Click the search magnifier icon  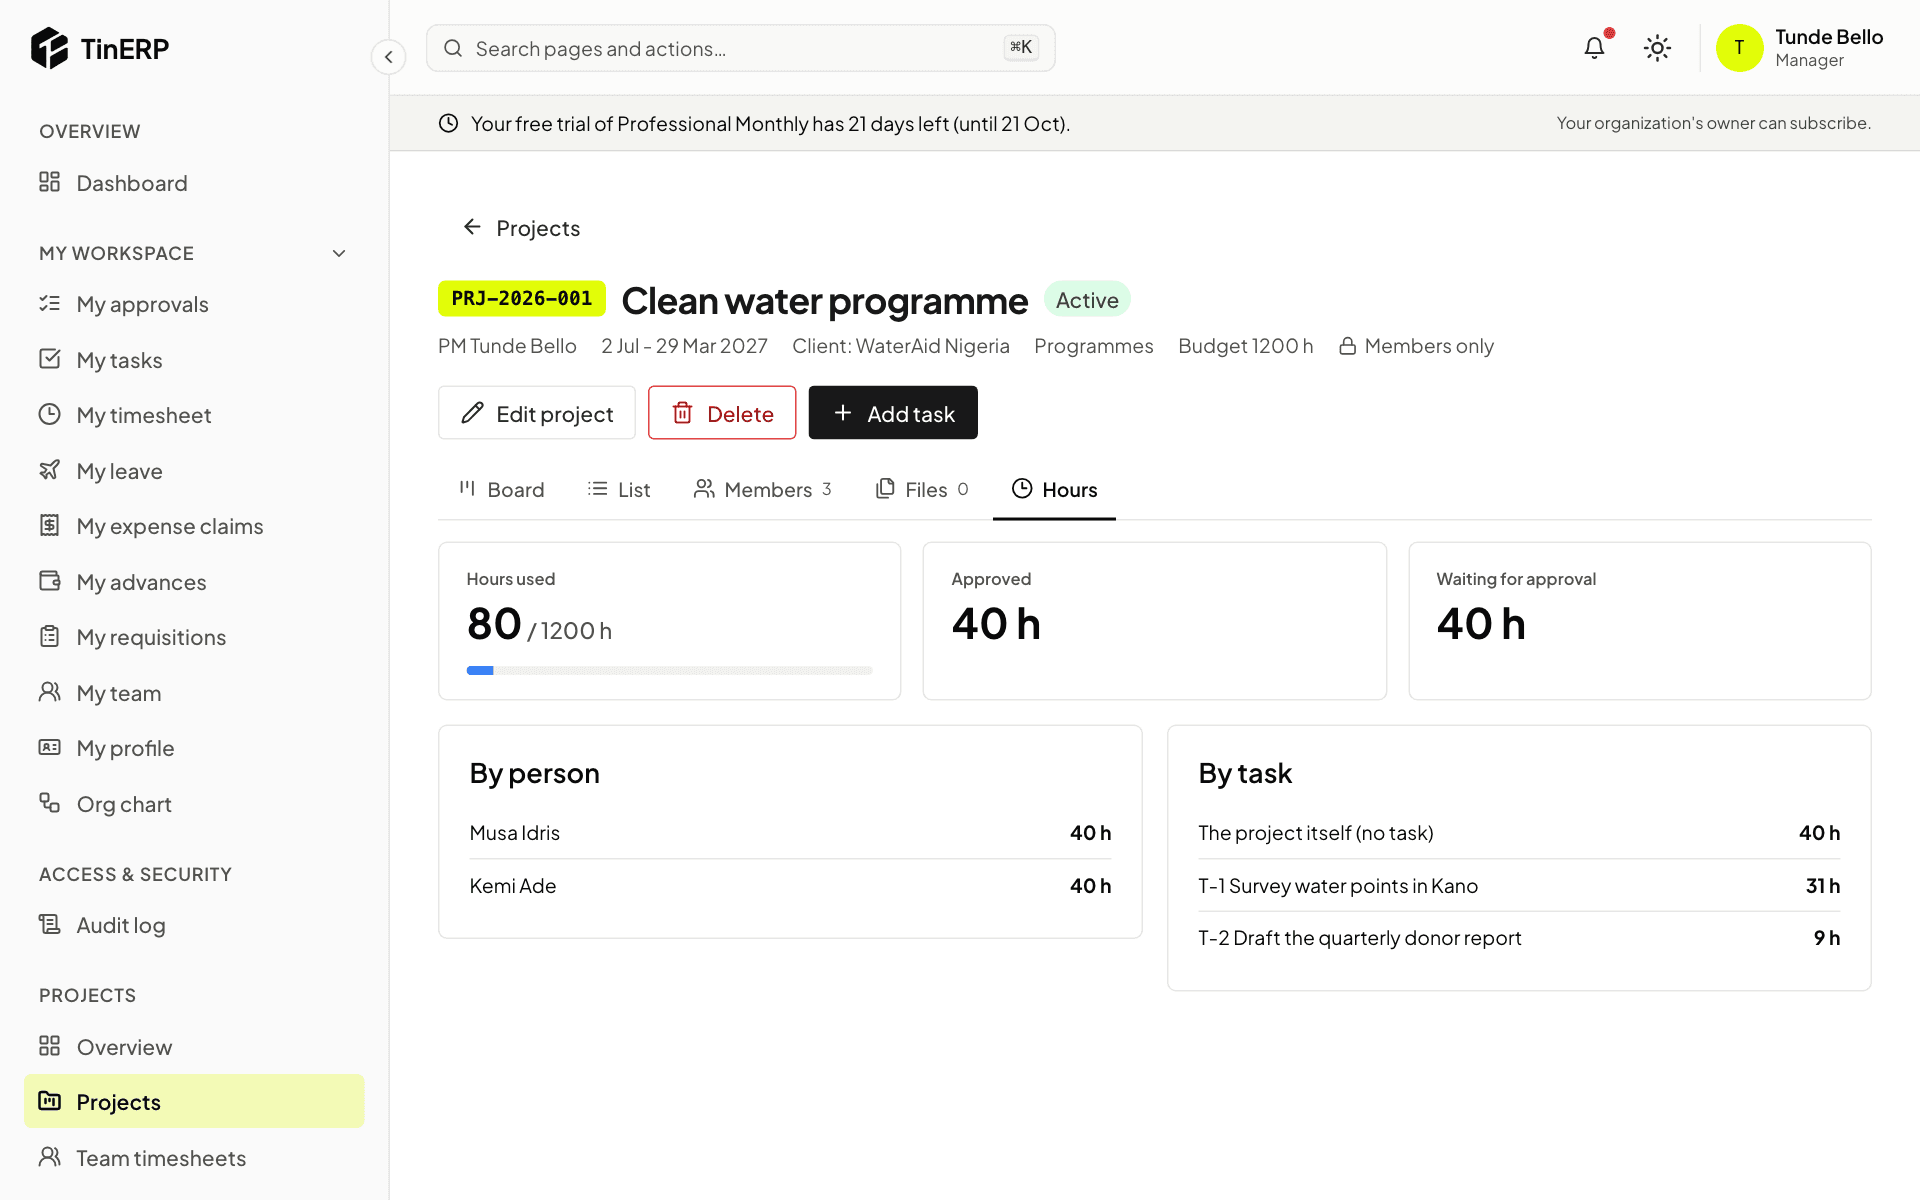453,48
